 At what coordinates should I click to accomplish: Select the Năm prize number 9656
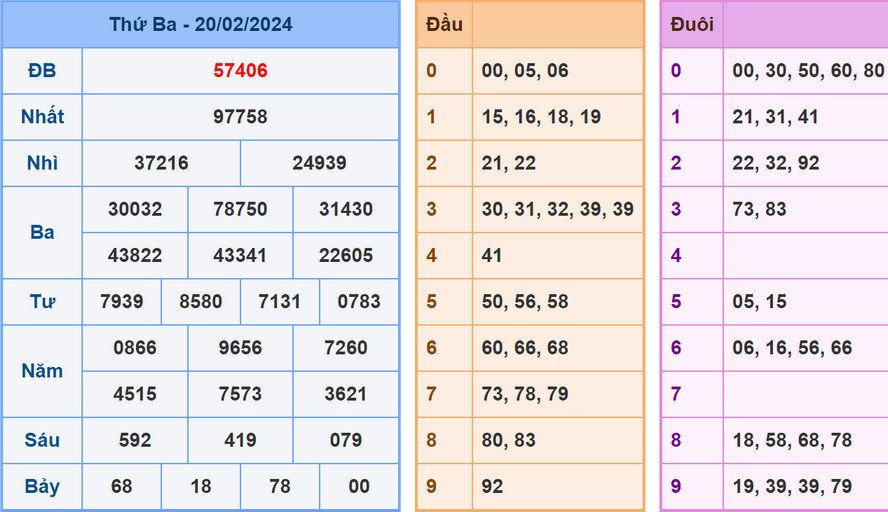[240, 348]
